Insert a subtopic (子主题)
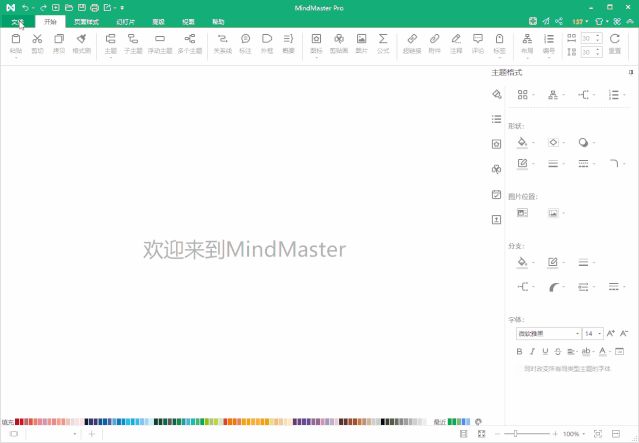Viewport: 639px width, 443px height. (x=133, y=44)
